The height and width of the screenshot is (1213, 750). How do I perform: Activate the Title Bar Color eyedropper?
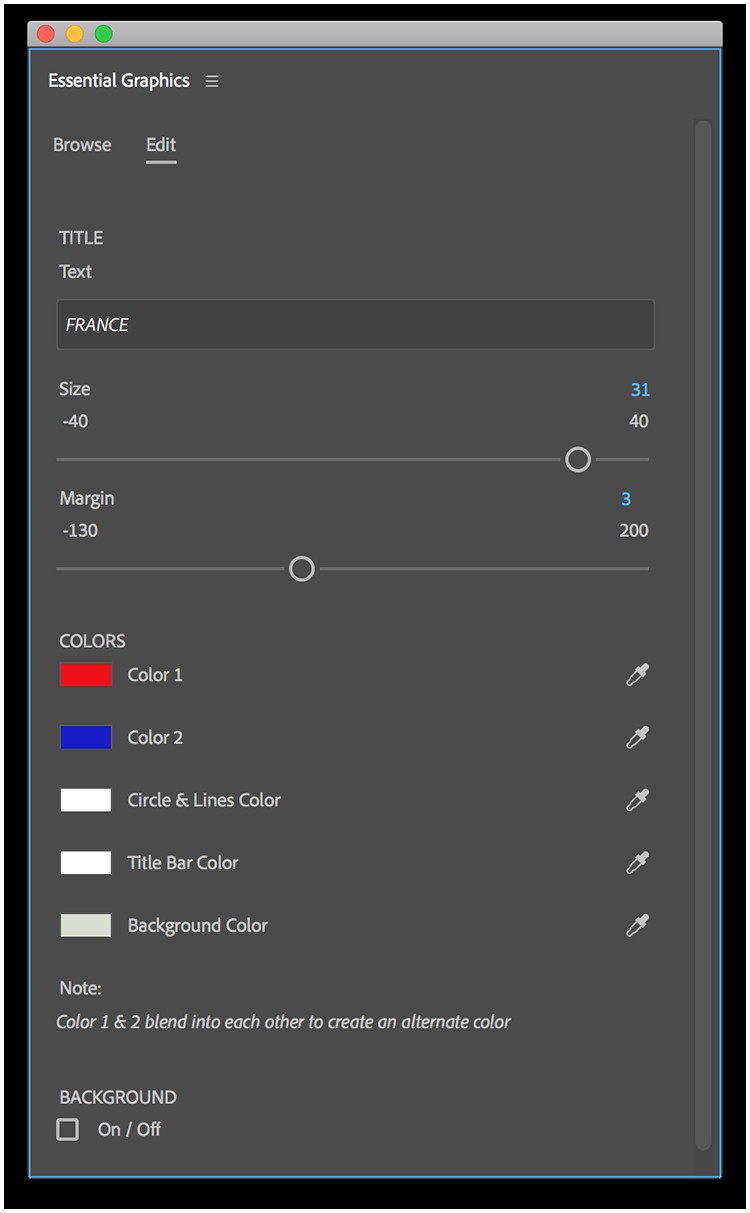(x=638, y=862)
